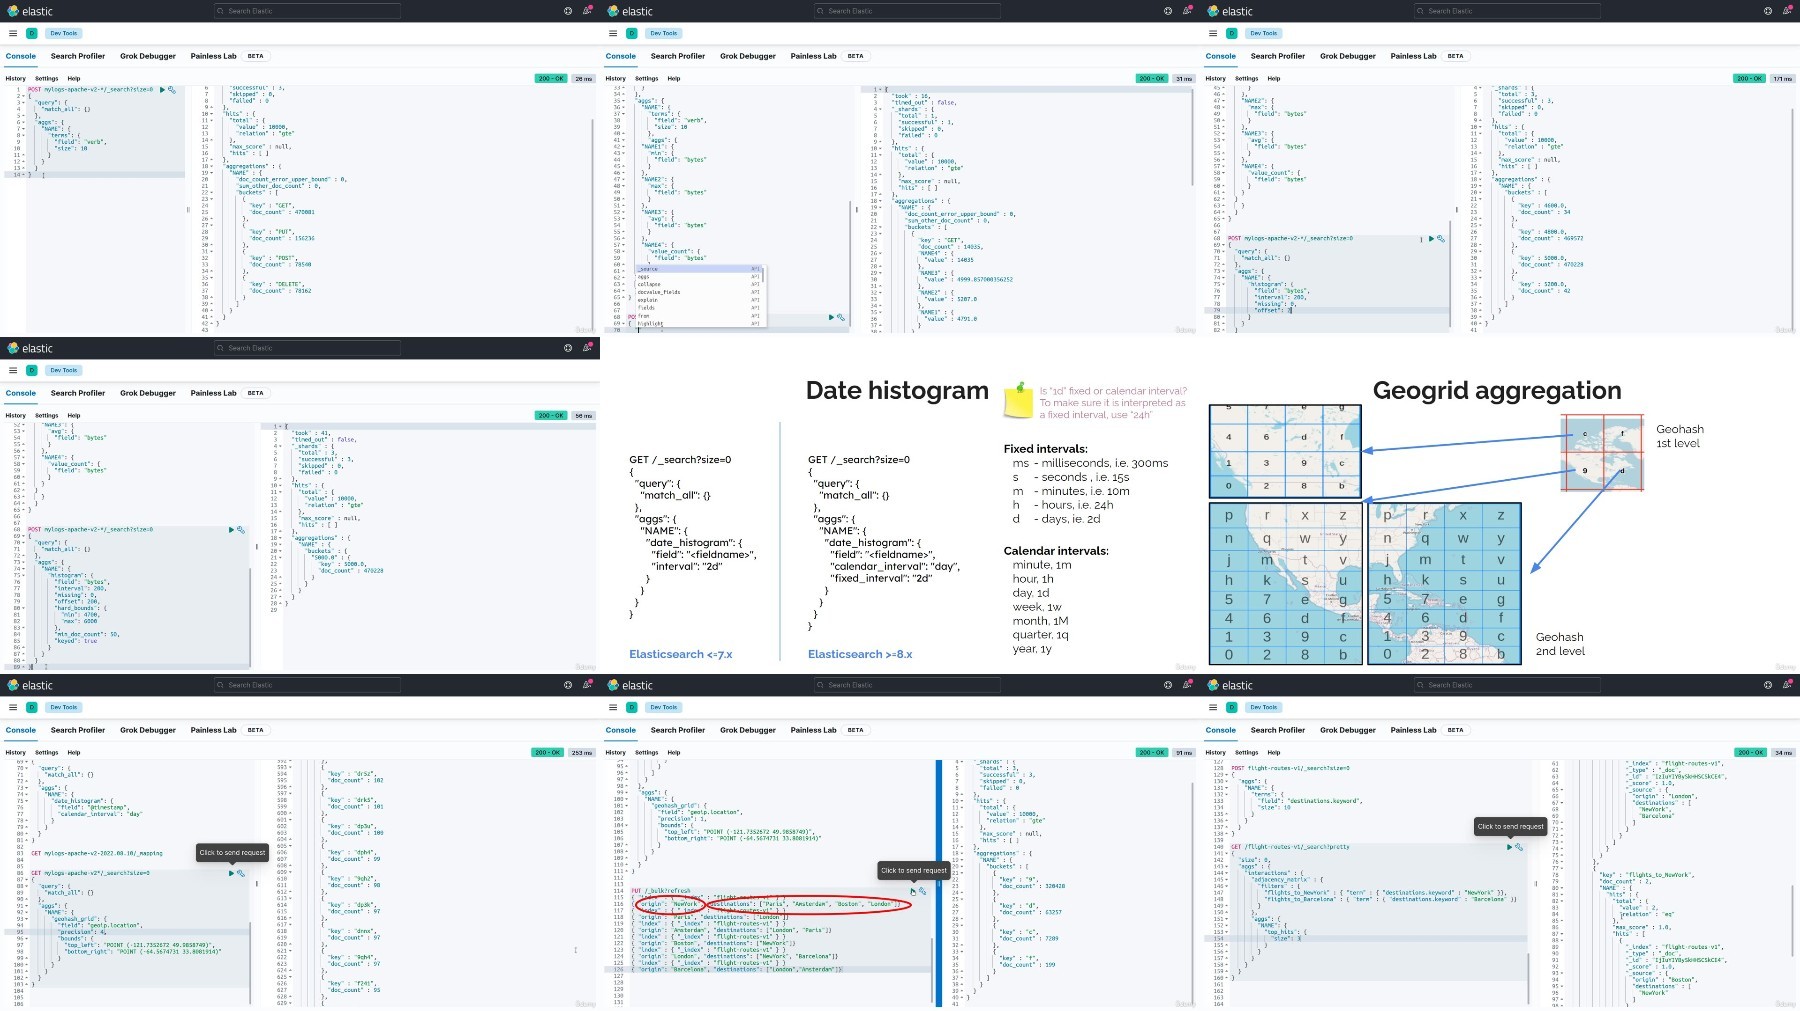Image resolution: width=1800 pixels, height=1011 pixels.
Task: Click 'Elasticsearch <=7.x' text on Date histogram slide
Action: pyautogui.click(x=681, y=654)
